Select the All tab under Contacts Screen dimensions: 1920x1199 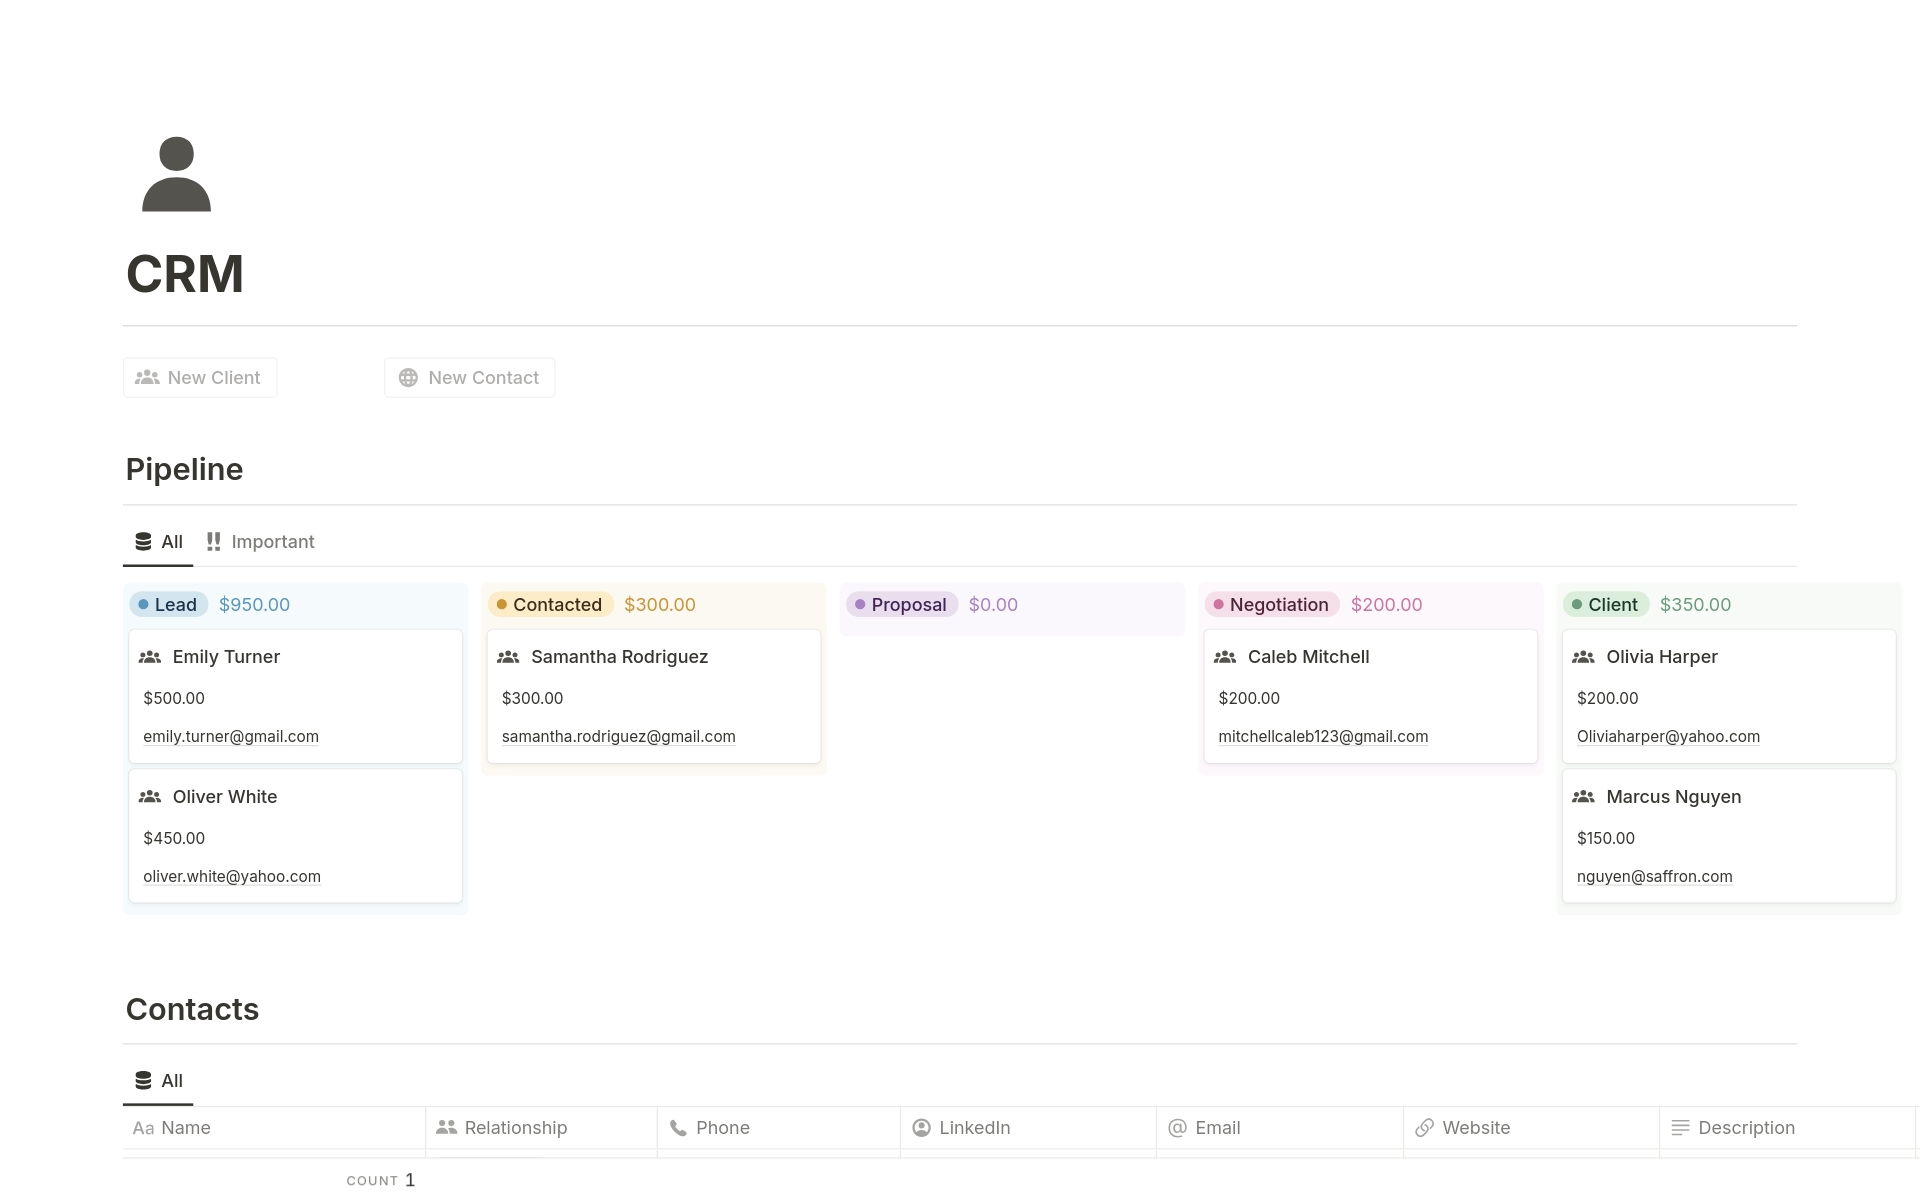coord(158,1081)
